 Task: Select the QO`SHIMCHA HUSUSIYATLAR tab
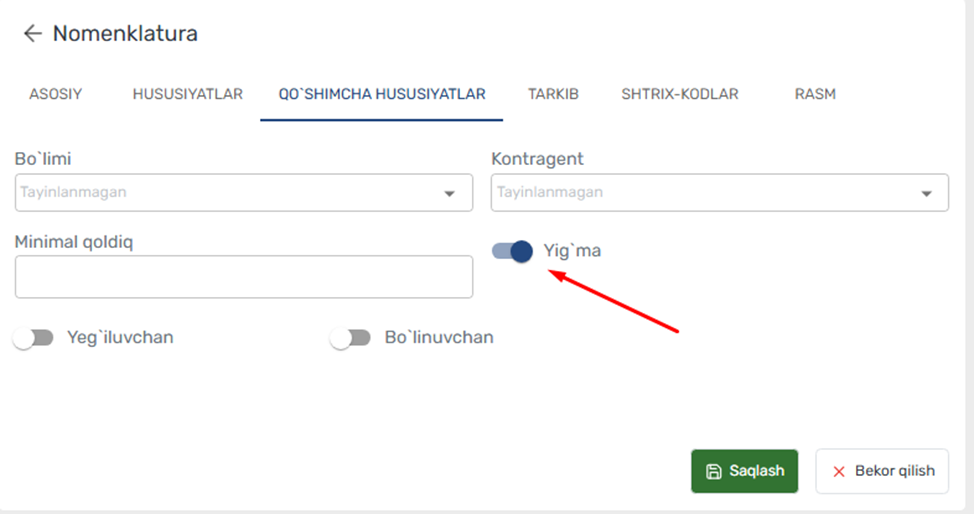381,94
